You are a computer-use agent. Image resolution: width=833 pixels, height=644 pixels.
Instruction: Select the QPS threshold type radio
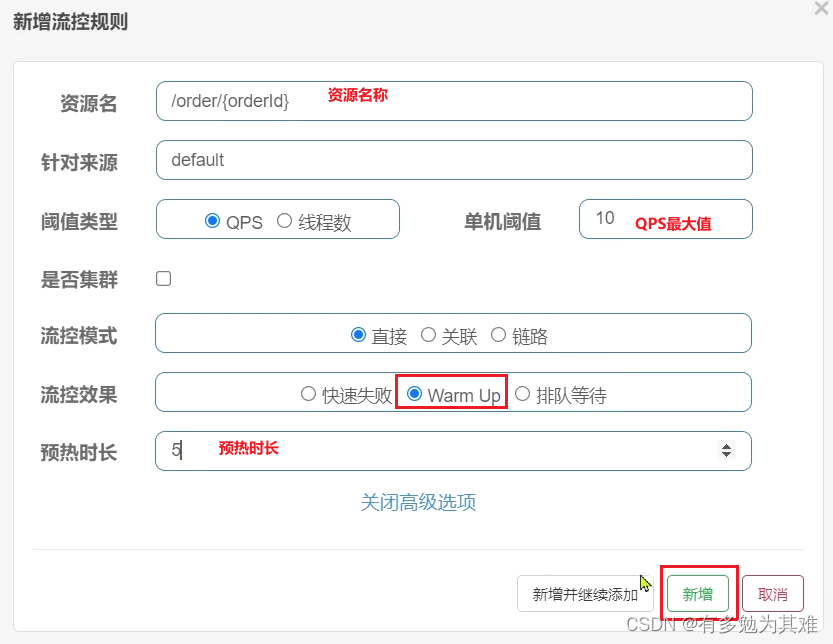point(212,221)
